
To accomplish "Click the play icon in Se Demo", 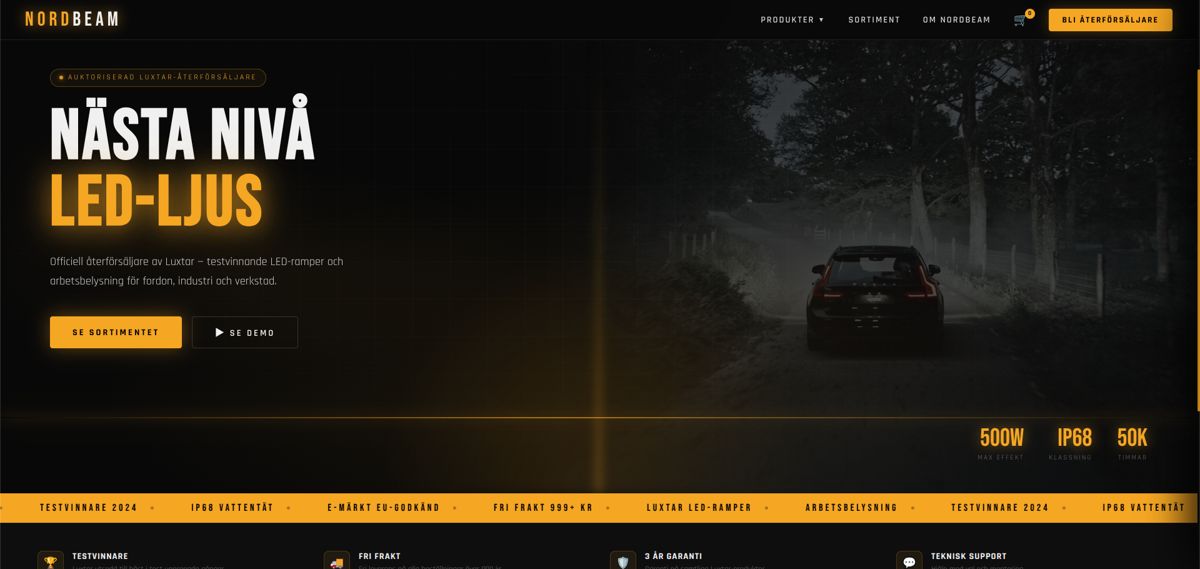I will pos(219,333).
